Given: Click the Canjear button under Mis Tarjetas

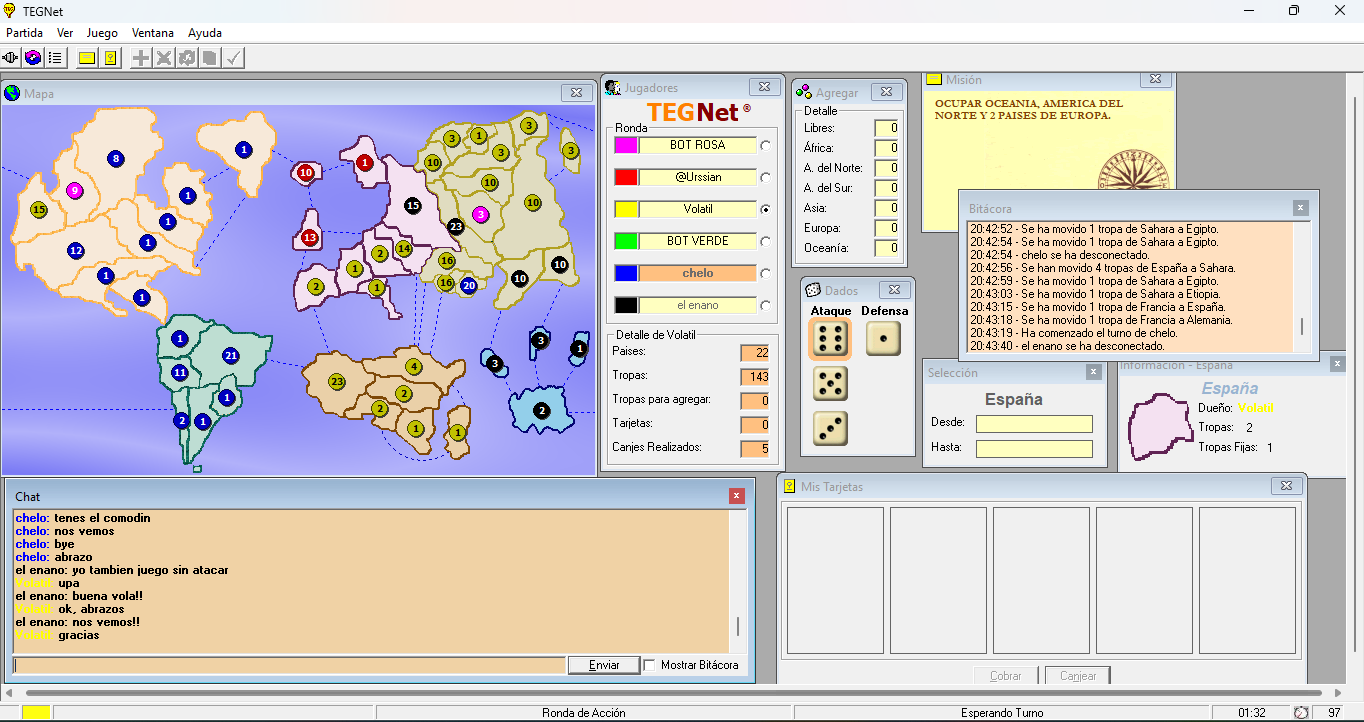Looking at the screenshot, I should [x=1077, y=676].
